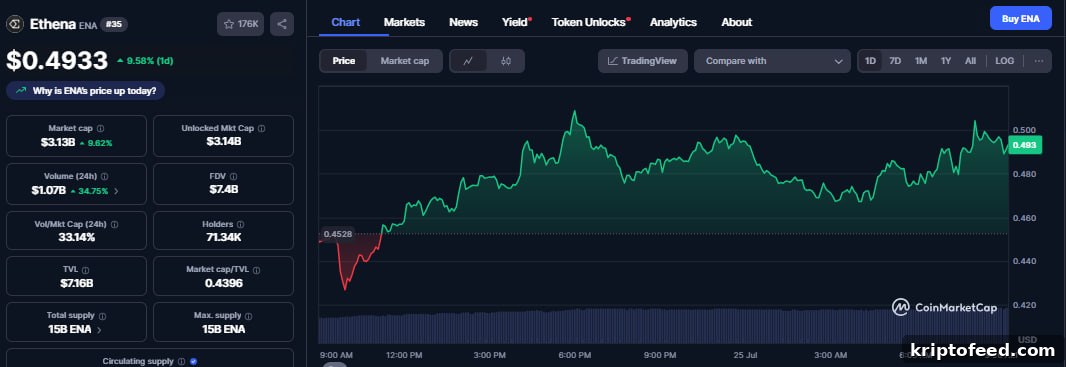Set chart range to 1M

coord(921,61)
